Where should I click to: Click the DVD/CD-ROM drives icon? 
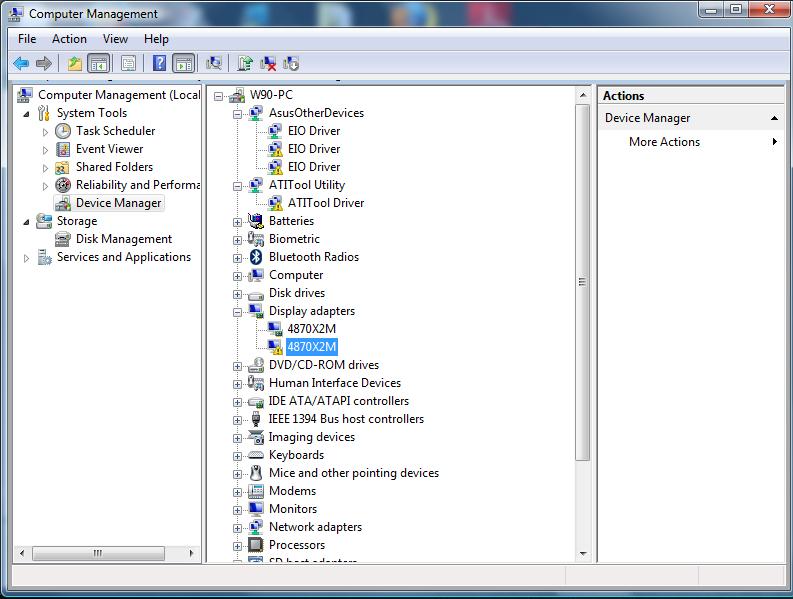click(256, 365)
